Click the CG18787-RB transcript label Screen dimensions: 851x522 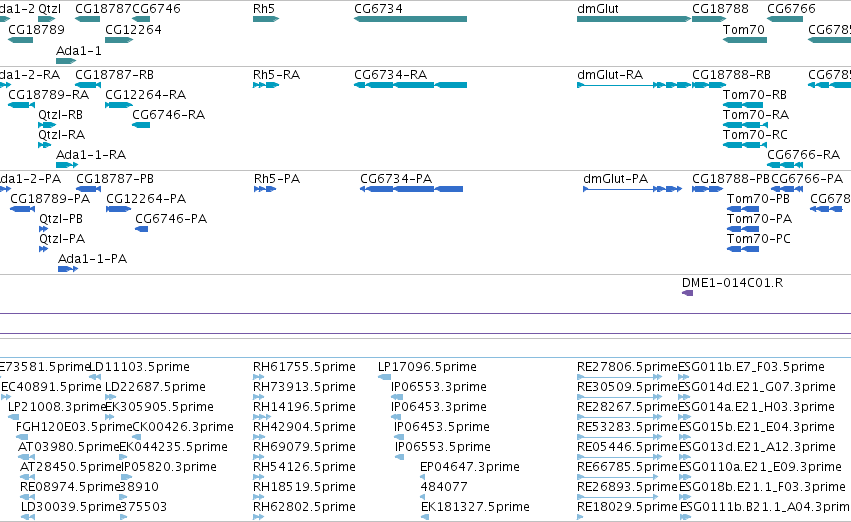click(x=114, y=74)
